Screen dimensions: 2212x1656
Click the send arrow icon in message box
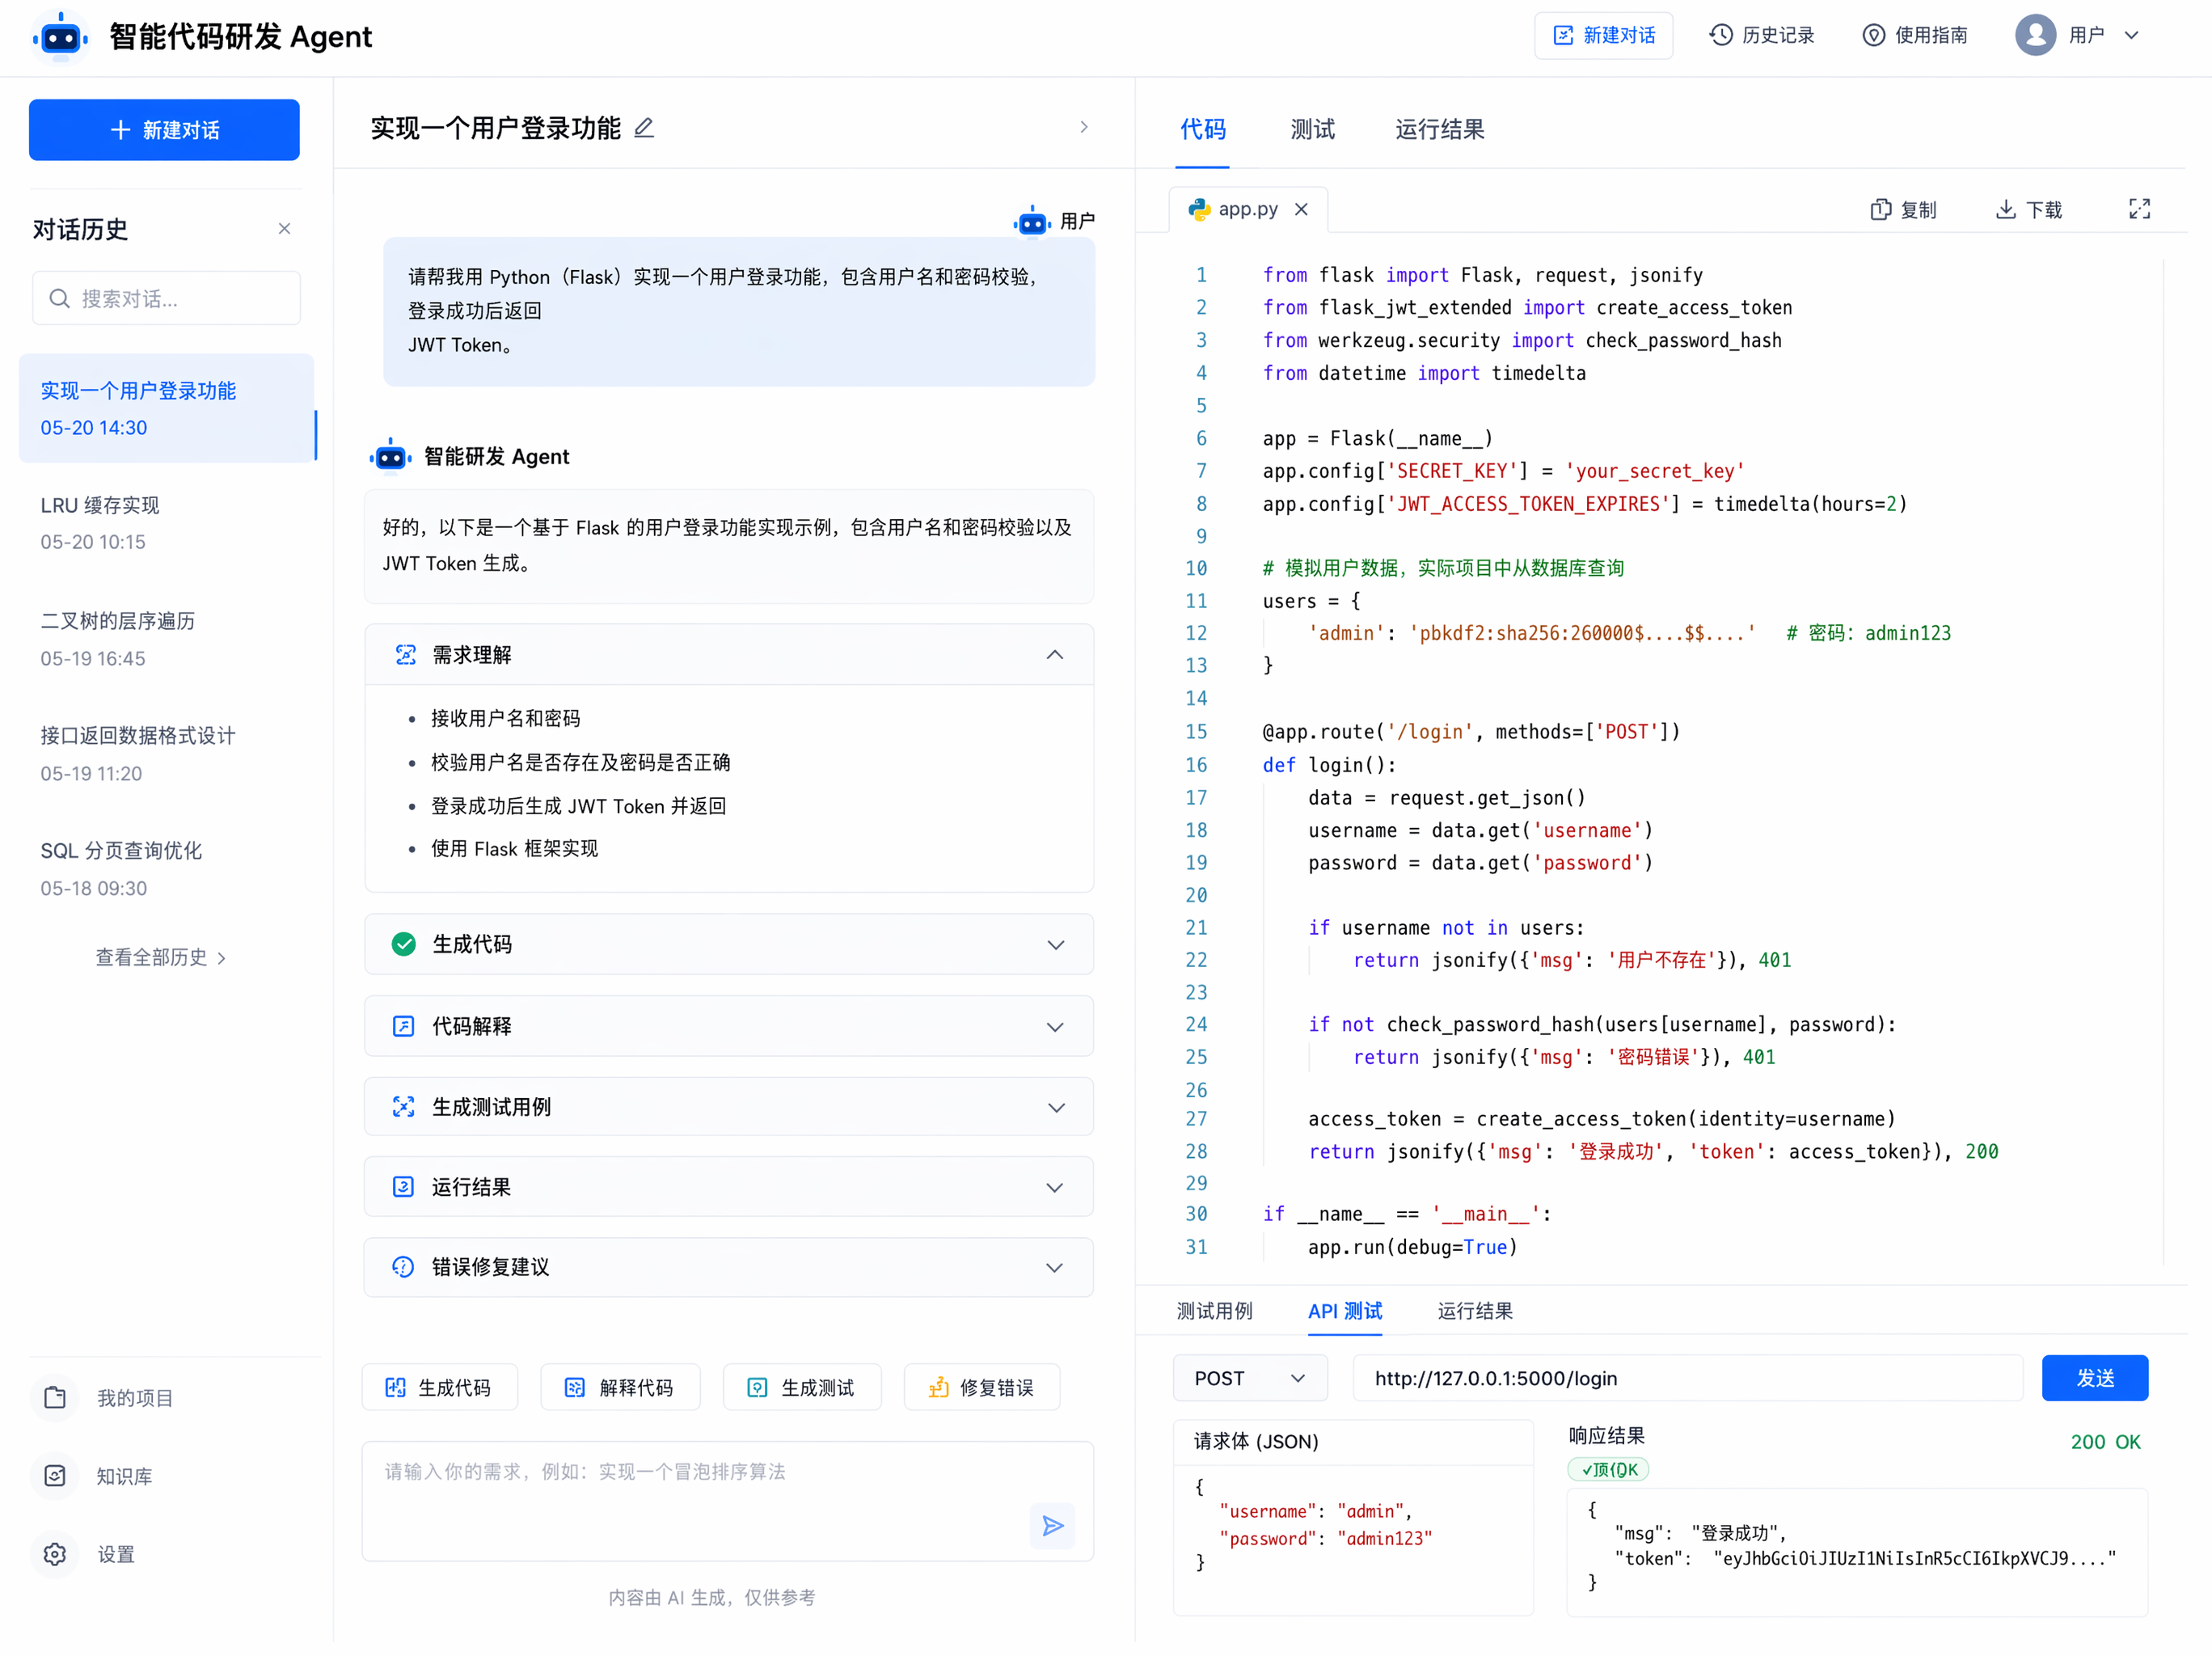click(1052, 1525)
